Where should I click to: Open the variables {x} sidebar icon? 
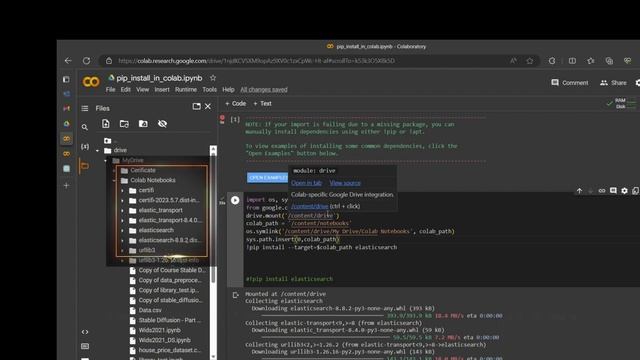[x=84, y=147]
